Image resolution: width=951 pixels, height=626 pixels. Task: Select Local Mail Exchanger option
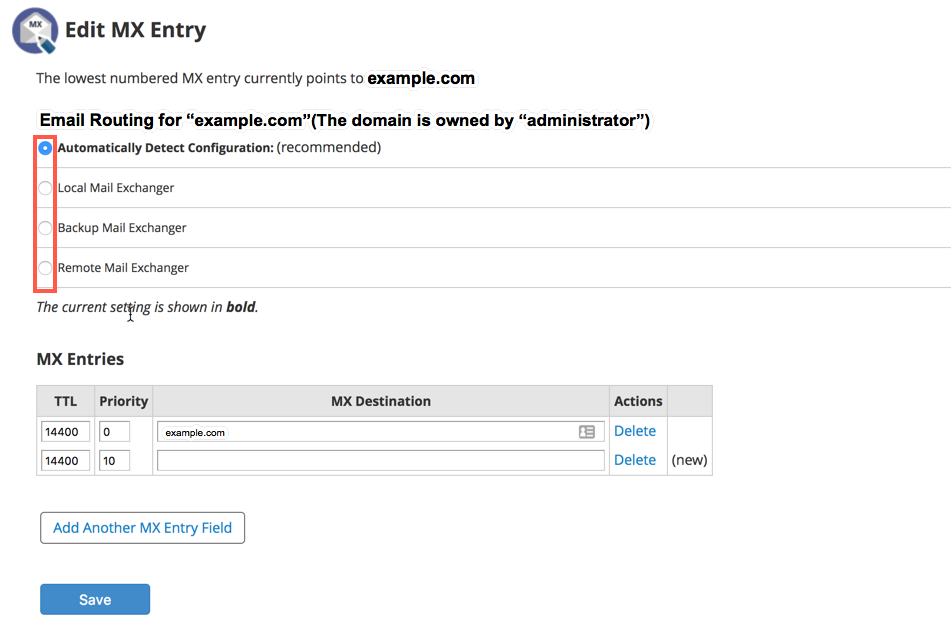coord(45,188)
